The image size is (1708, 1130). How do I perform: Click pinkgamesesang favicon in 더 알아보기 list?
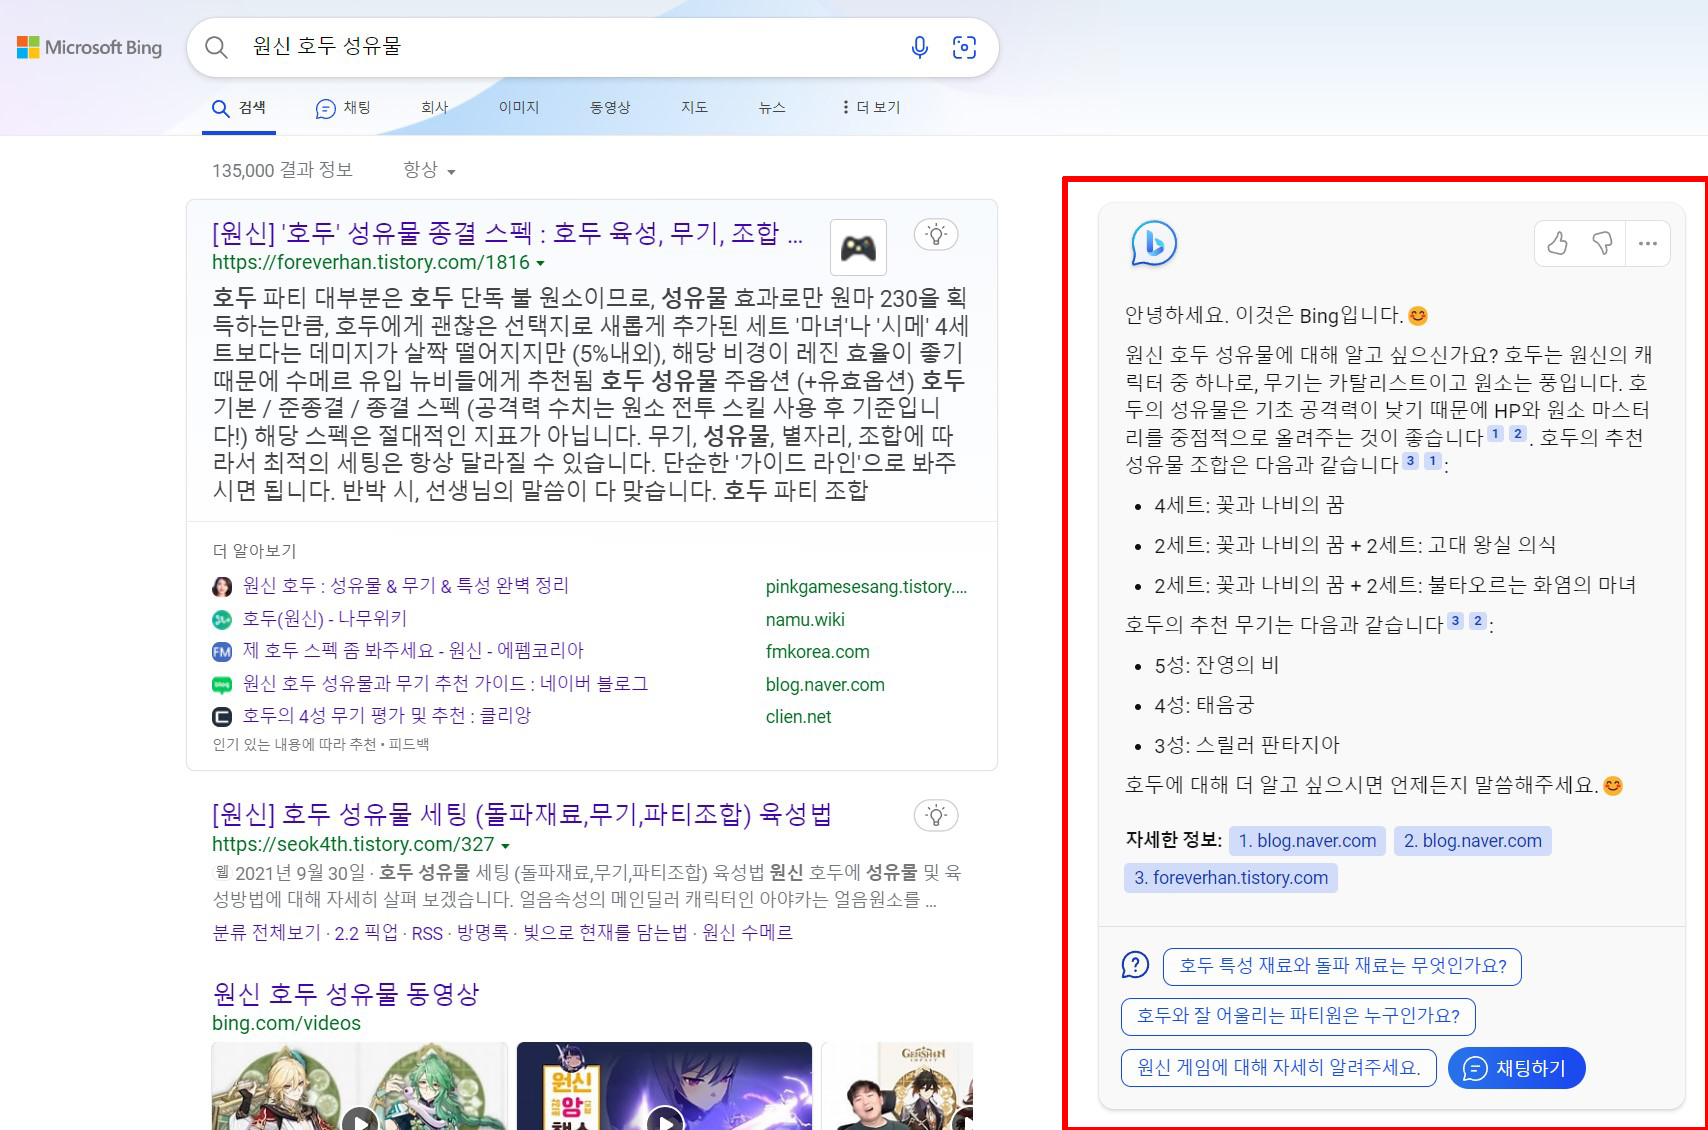point(222,587)
